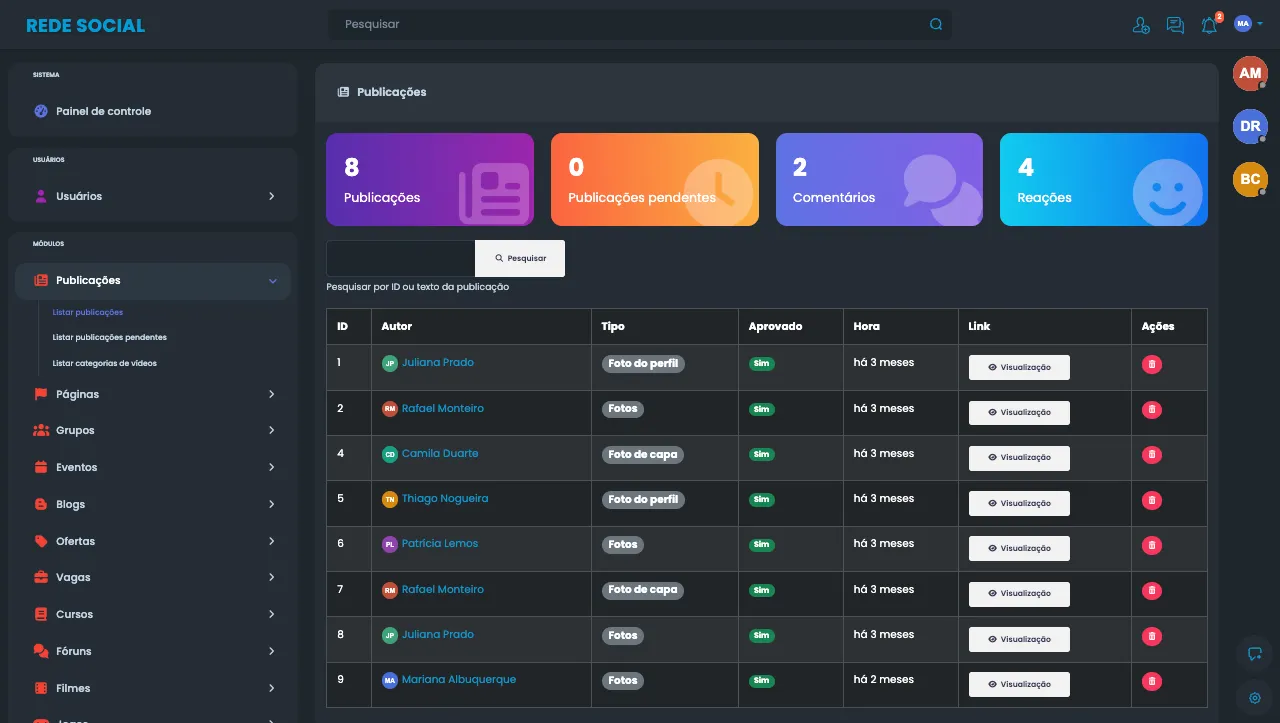
Task: Select Listar publicações submenu item
Action: click(88, 312)
